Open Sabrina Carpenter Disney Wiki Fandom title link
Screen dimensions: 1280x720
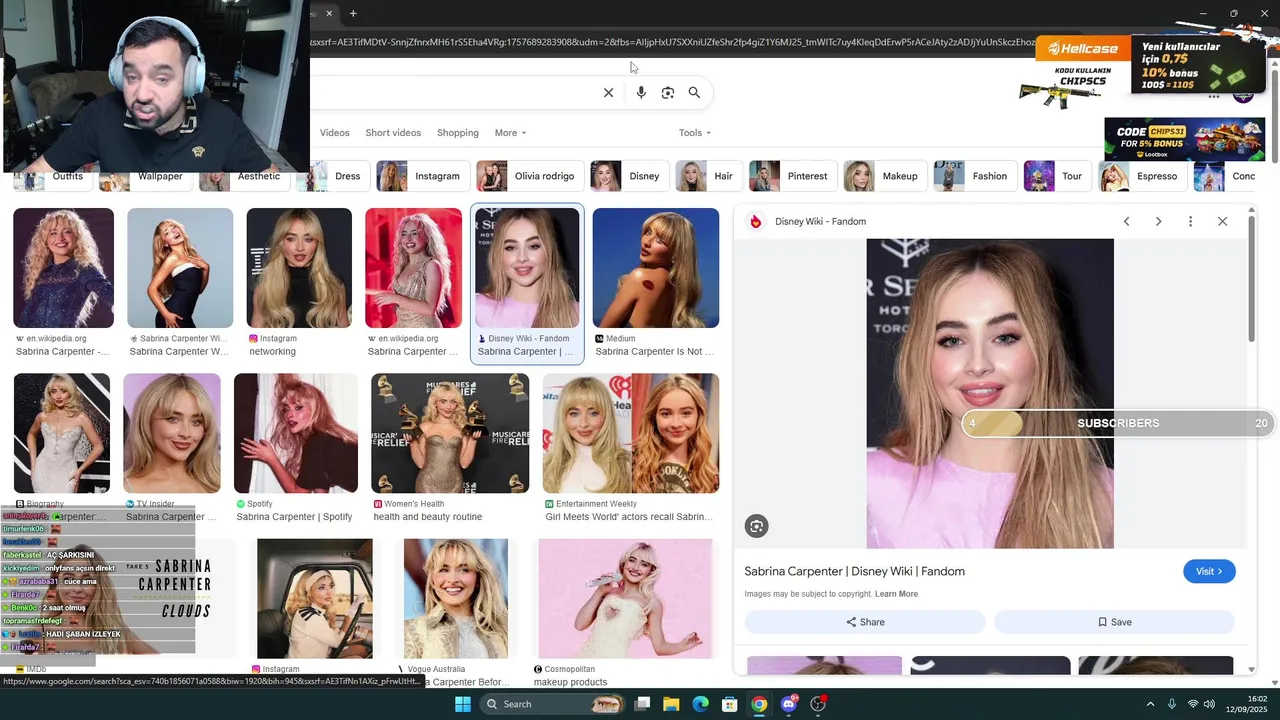click(x=854, y=571)
